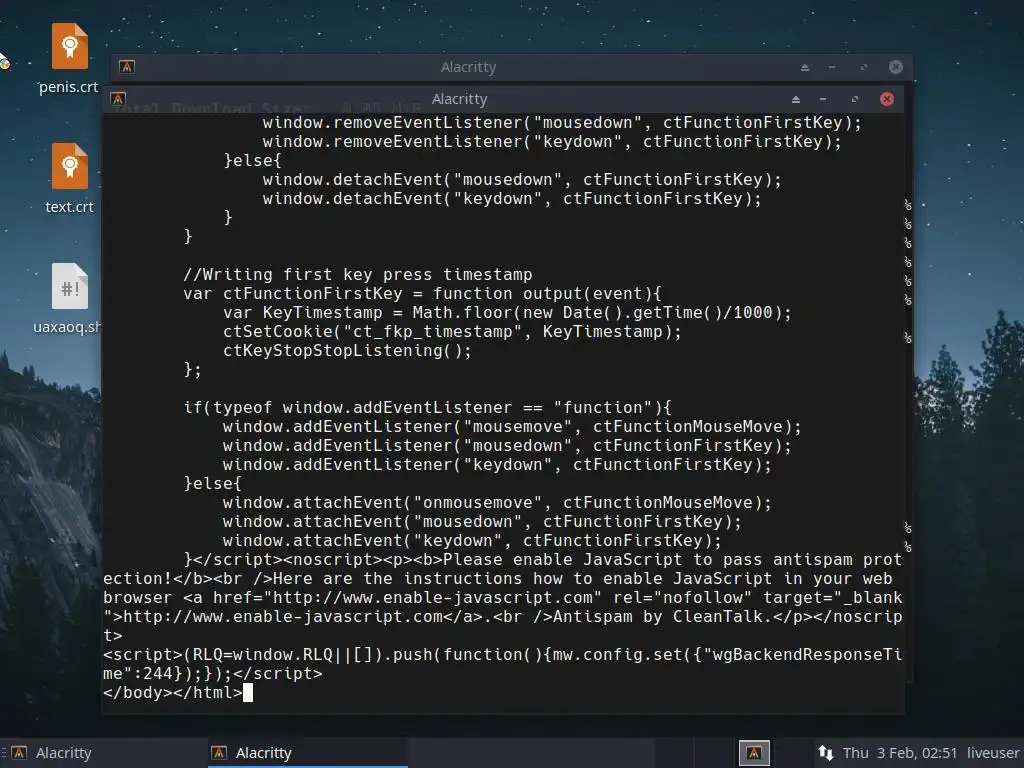
Task: Close the back Alacritty window with grey button
Action: [x=896, y=67]
